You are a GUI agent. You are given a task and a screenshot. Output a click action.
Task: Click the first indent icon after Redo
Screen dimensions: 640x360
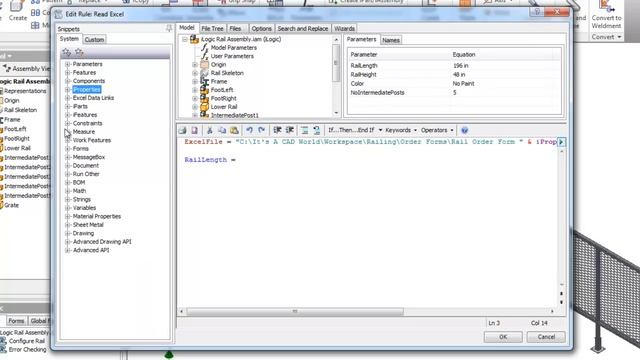(x=278, y=130)
